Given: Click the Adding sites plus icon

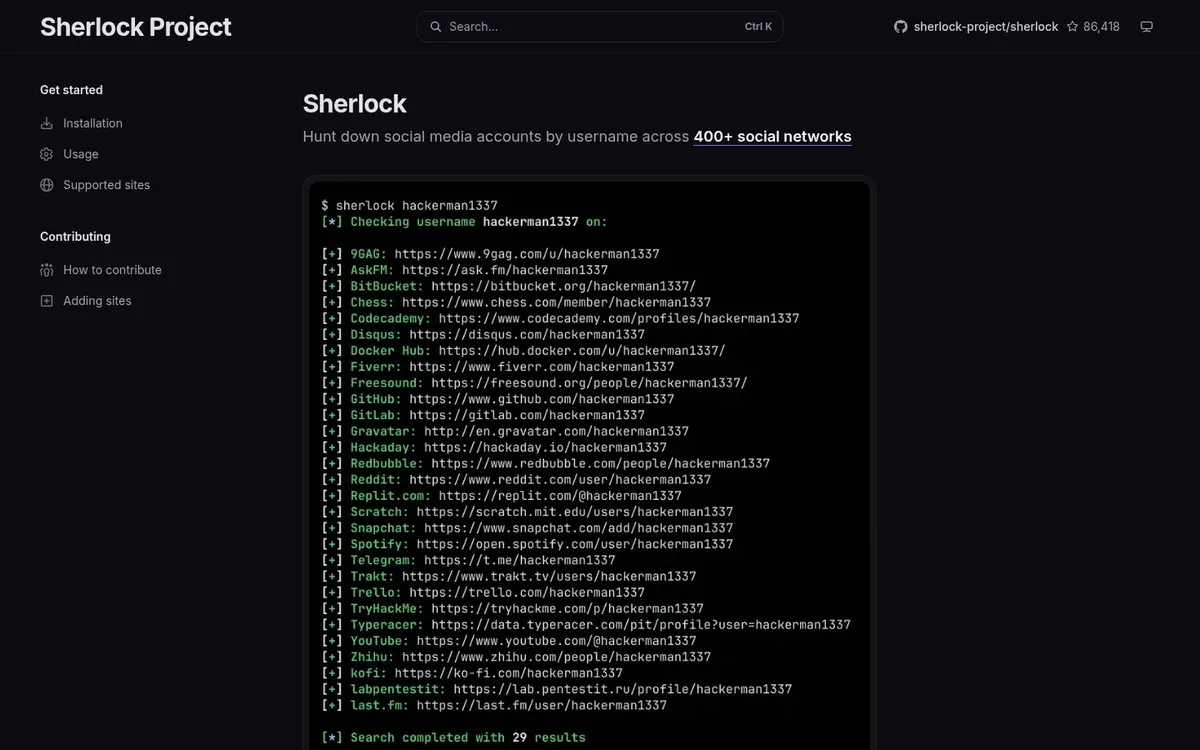Looking at the screenshot, I should (46, 301).
